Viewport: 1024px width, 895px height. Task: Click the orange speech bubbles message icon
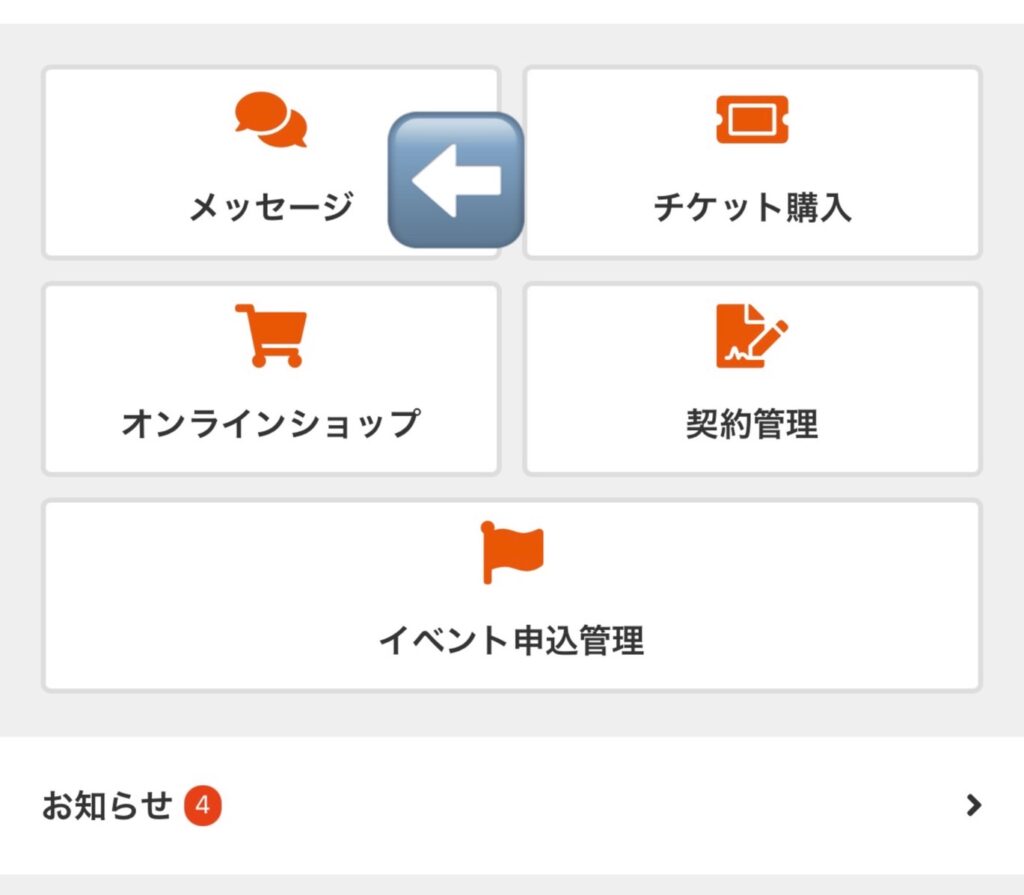(271, 121)
